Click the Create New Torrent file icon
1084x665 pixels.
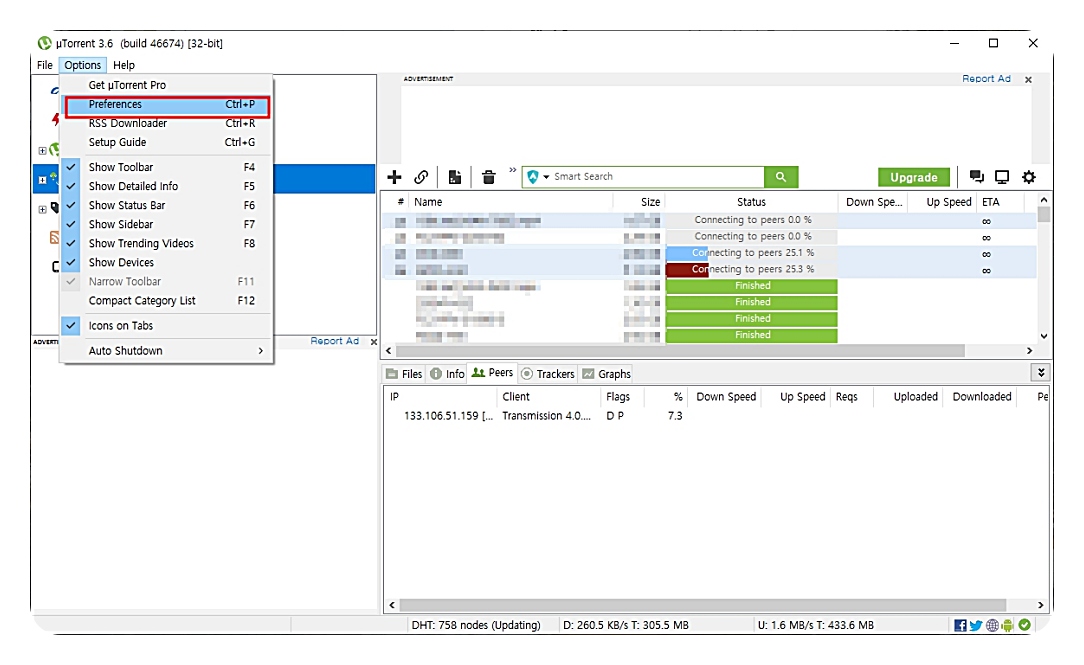tap(454, 177)
